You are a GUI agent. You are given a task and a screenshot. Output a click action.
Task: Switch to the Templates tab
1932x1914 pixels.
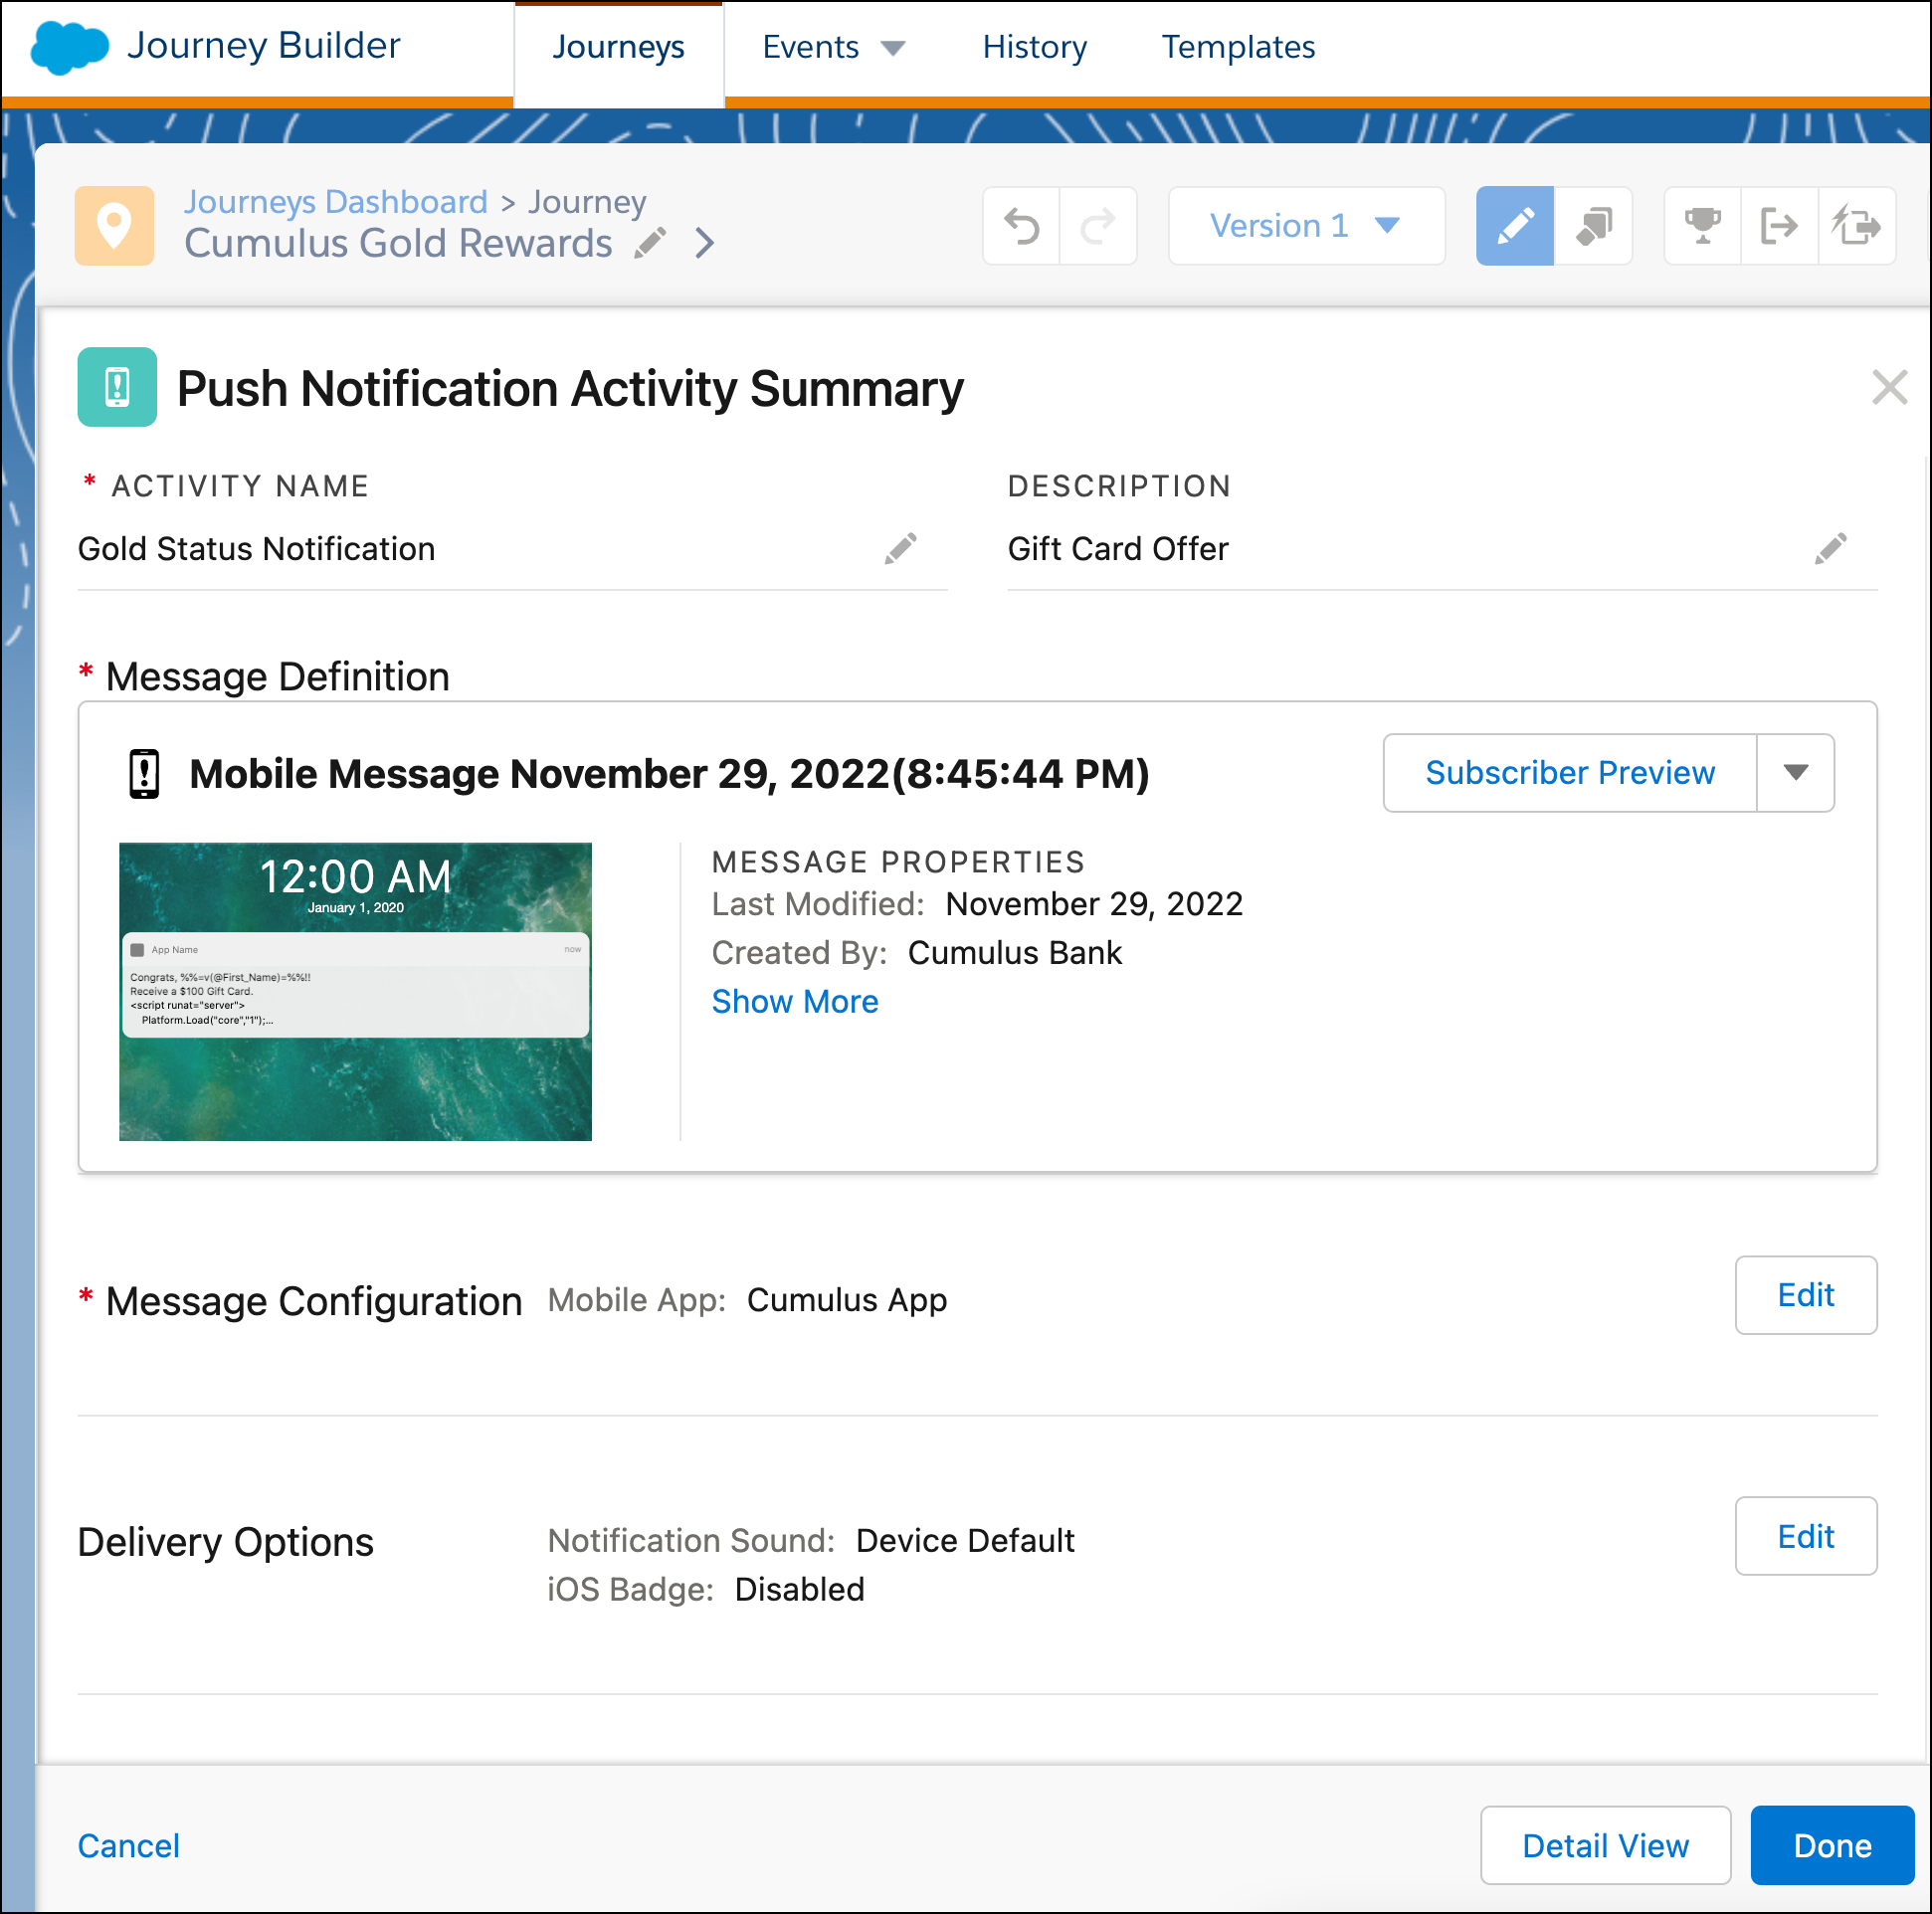[x=1238, y=47]
